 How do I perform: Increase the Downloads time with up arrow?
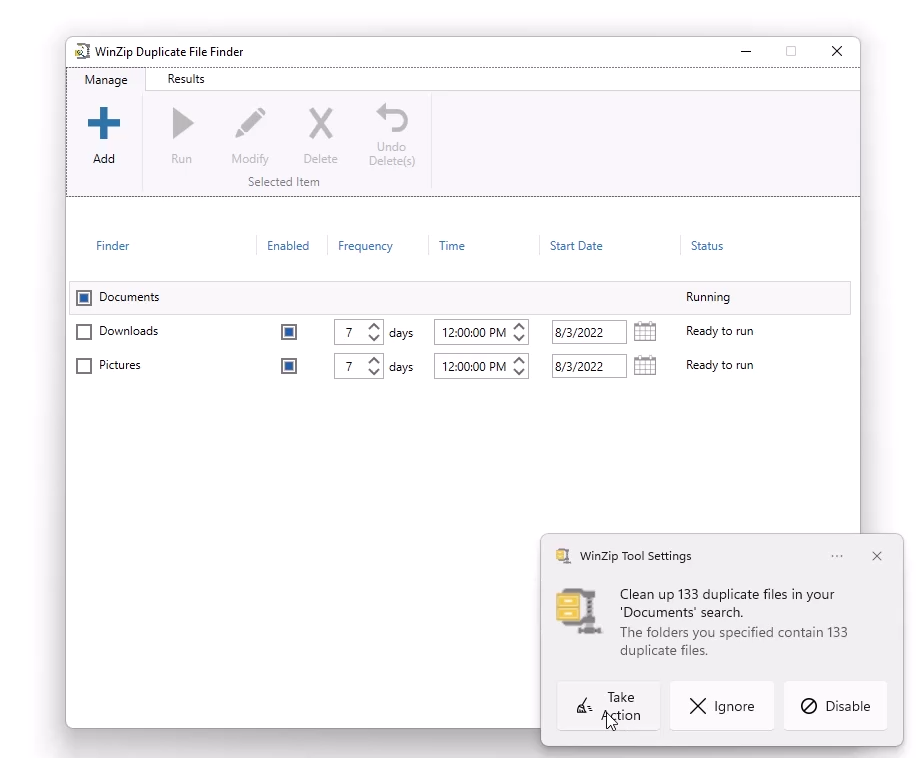[519, 326]
